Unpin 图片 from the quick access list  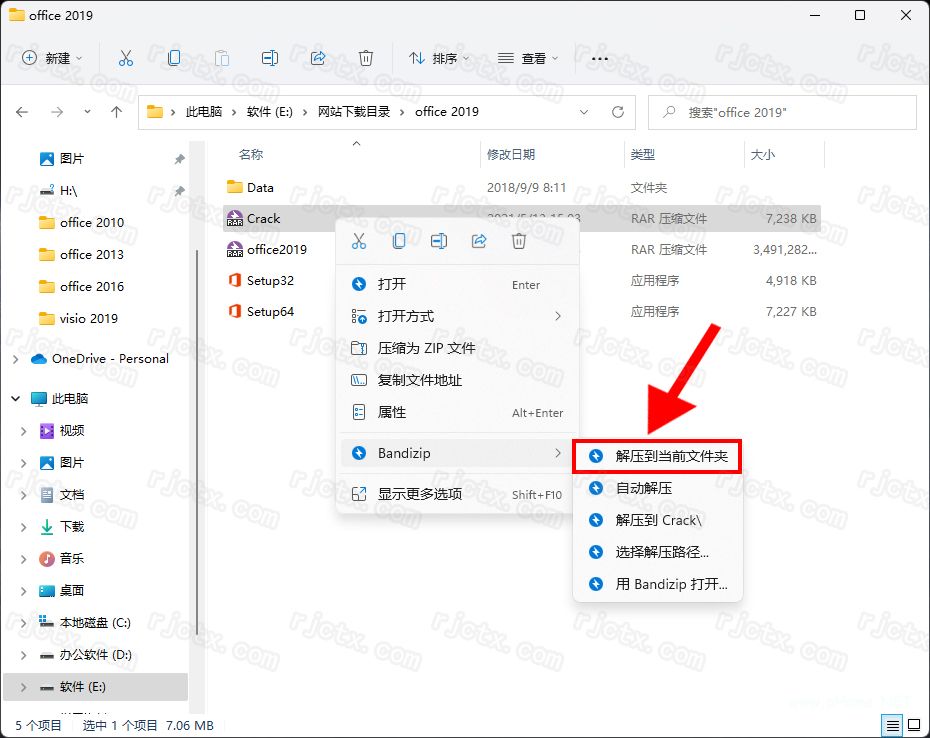click(178, 158)
